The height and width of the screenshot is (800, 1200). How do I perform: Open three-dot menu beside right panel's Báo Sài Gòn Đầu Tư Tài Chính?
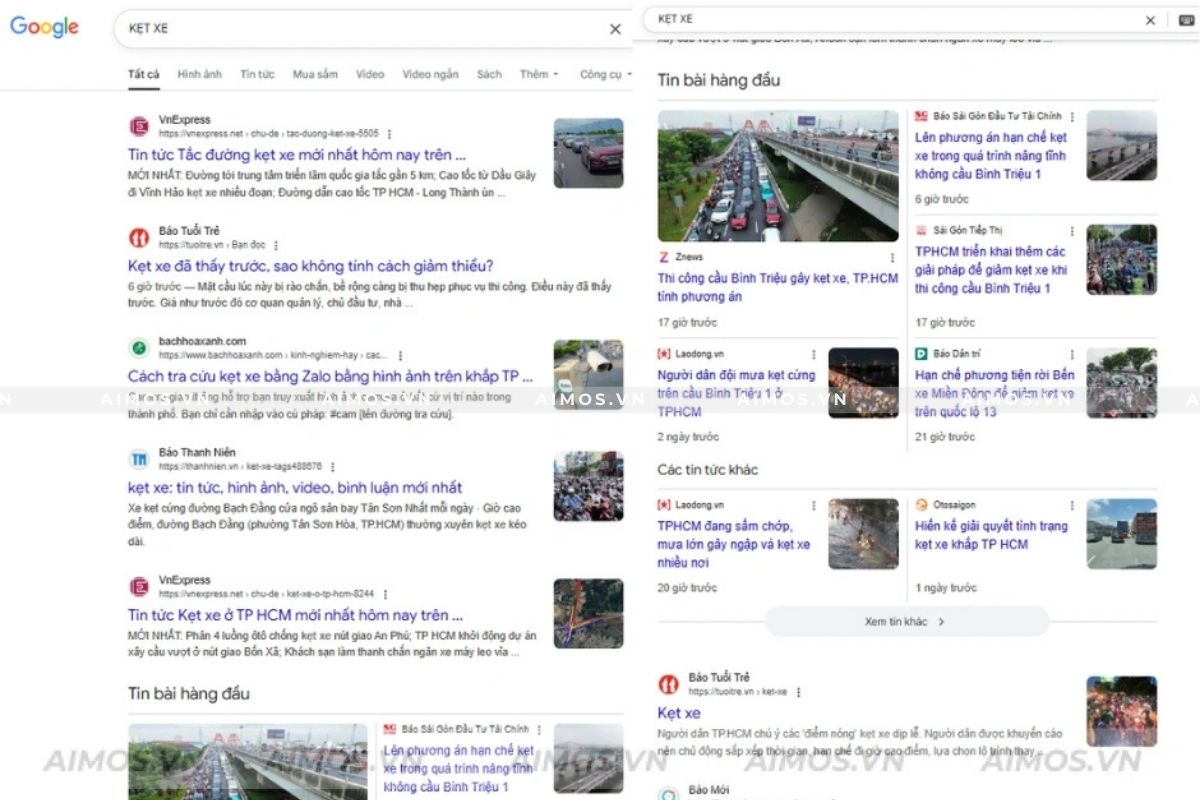click(1072, 117)
